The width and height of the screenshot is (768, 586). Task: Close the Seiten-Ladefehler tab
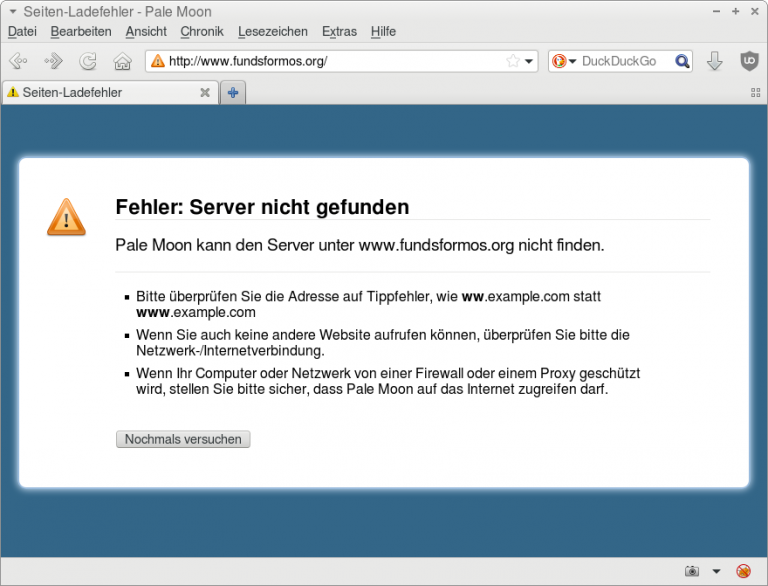(x=205, y=93)
